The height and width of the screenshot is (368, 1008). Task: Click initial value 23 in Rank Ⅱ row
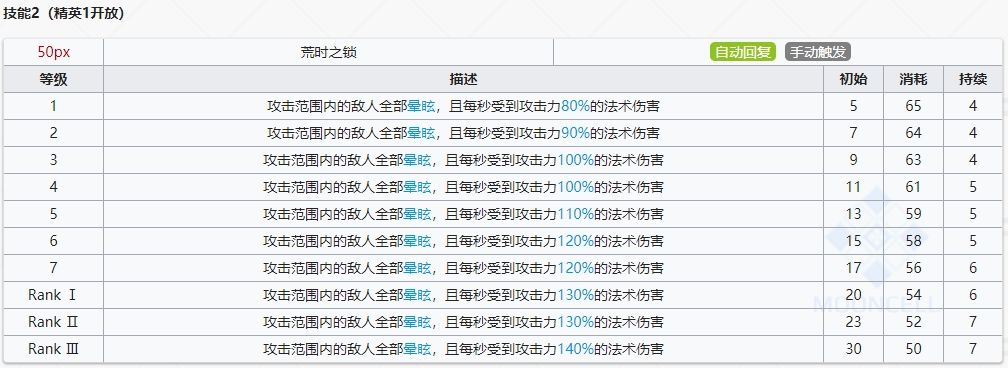click(x=853, y=322)
